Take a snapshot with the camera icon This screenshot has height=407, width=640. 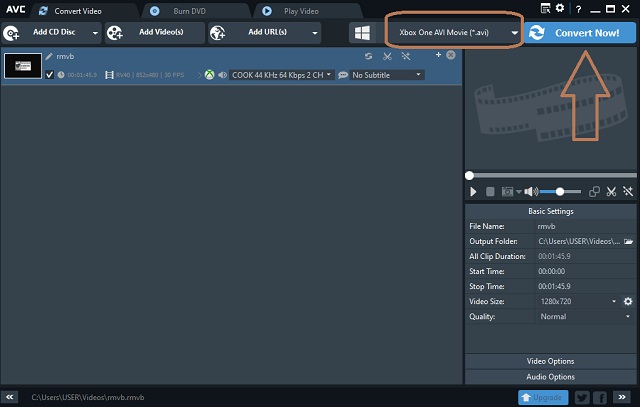(507, 191)
